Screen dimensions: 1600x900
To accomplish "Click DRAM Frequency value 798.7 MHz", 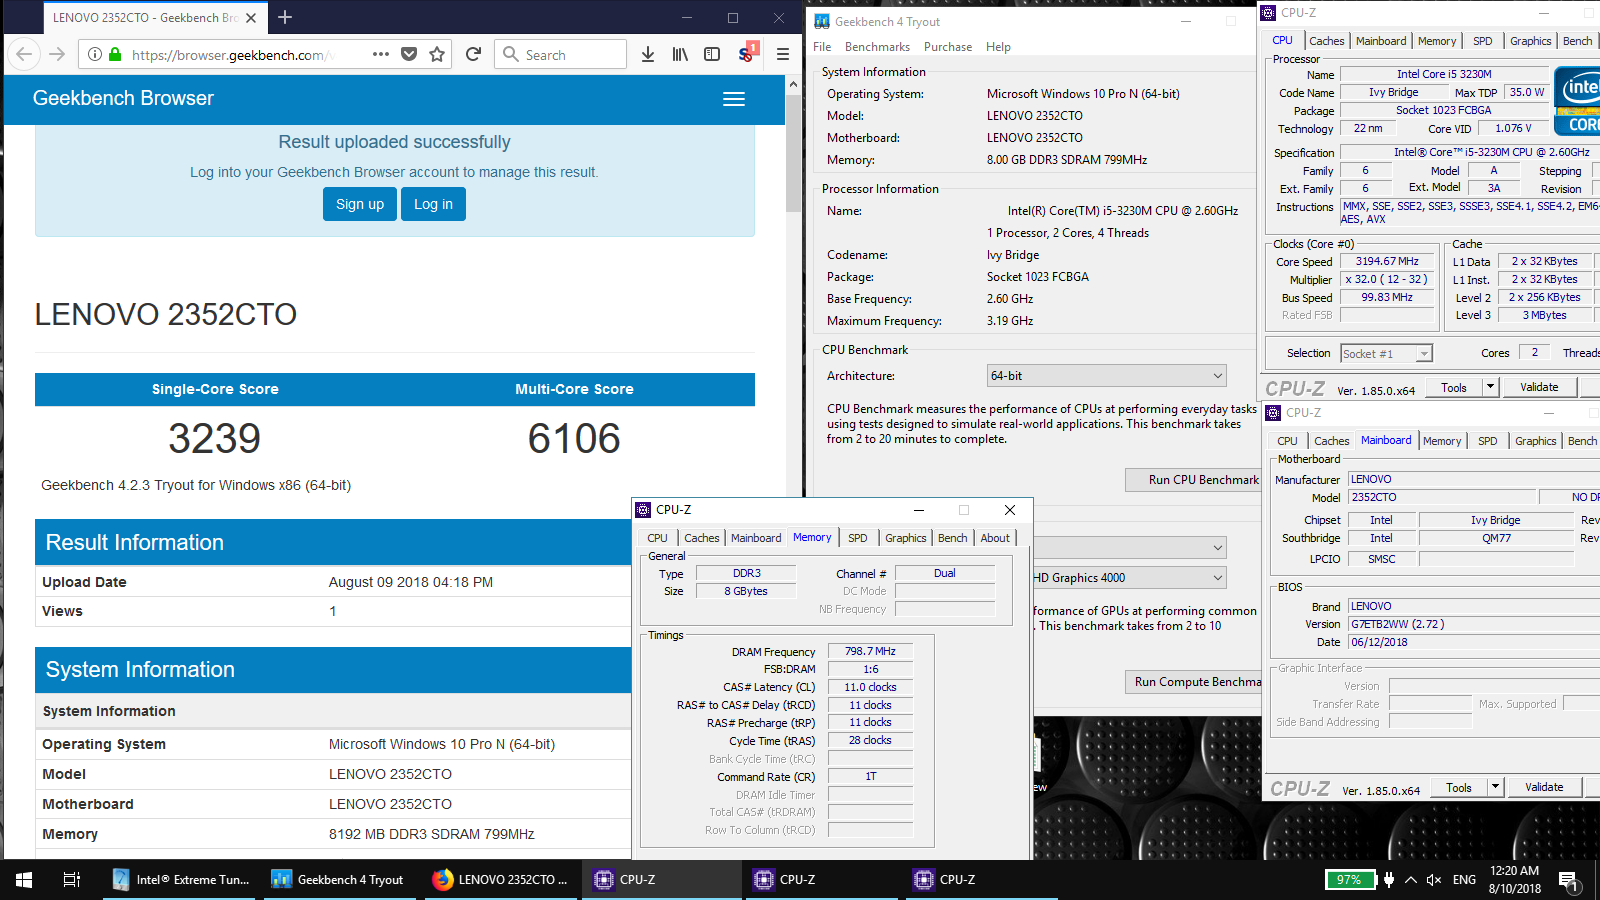I will (x=870, y=651).
